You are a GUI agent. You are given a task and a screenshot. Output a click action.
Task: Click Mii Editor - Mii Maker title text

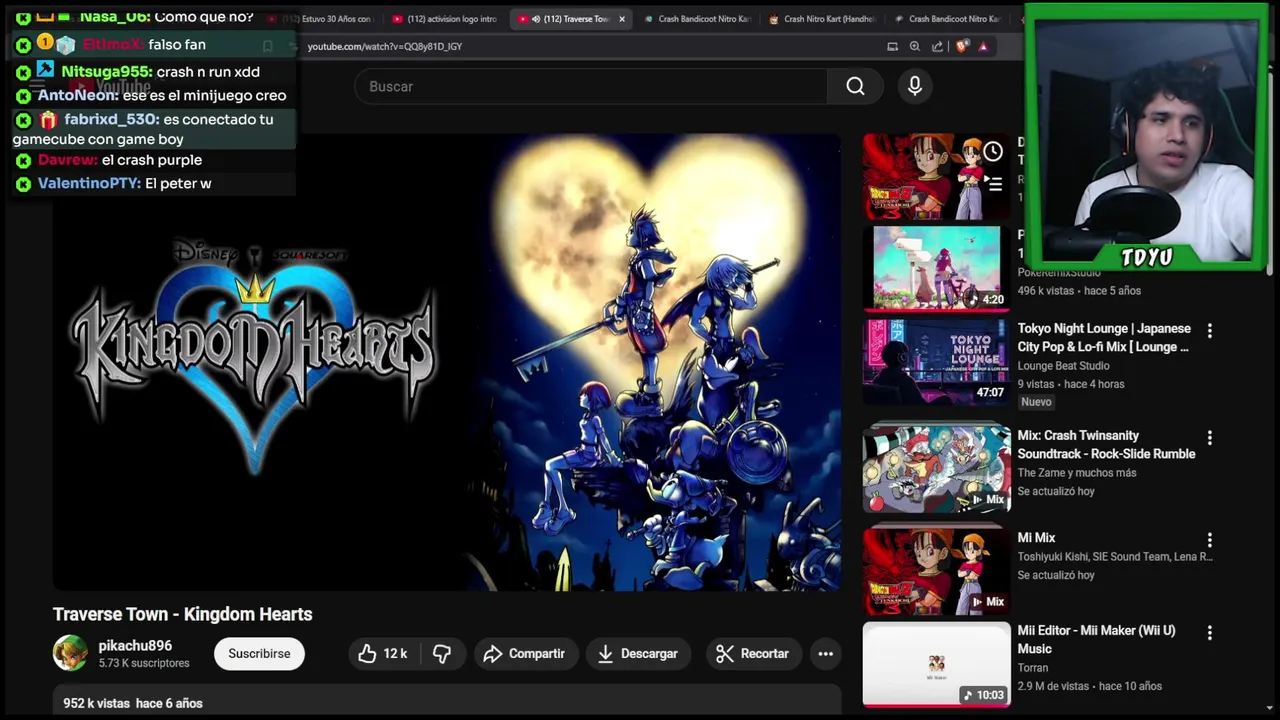click(x=1096, y=640)
